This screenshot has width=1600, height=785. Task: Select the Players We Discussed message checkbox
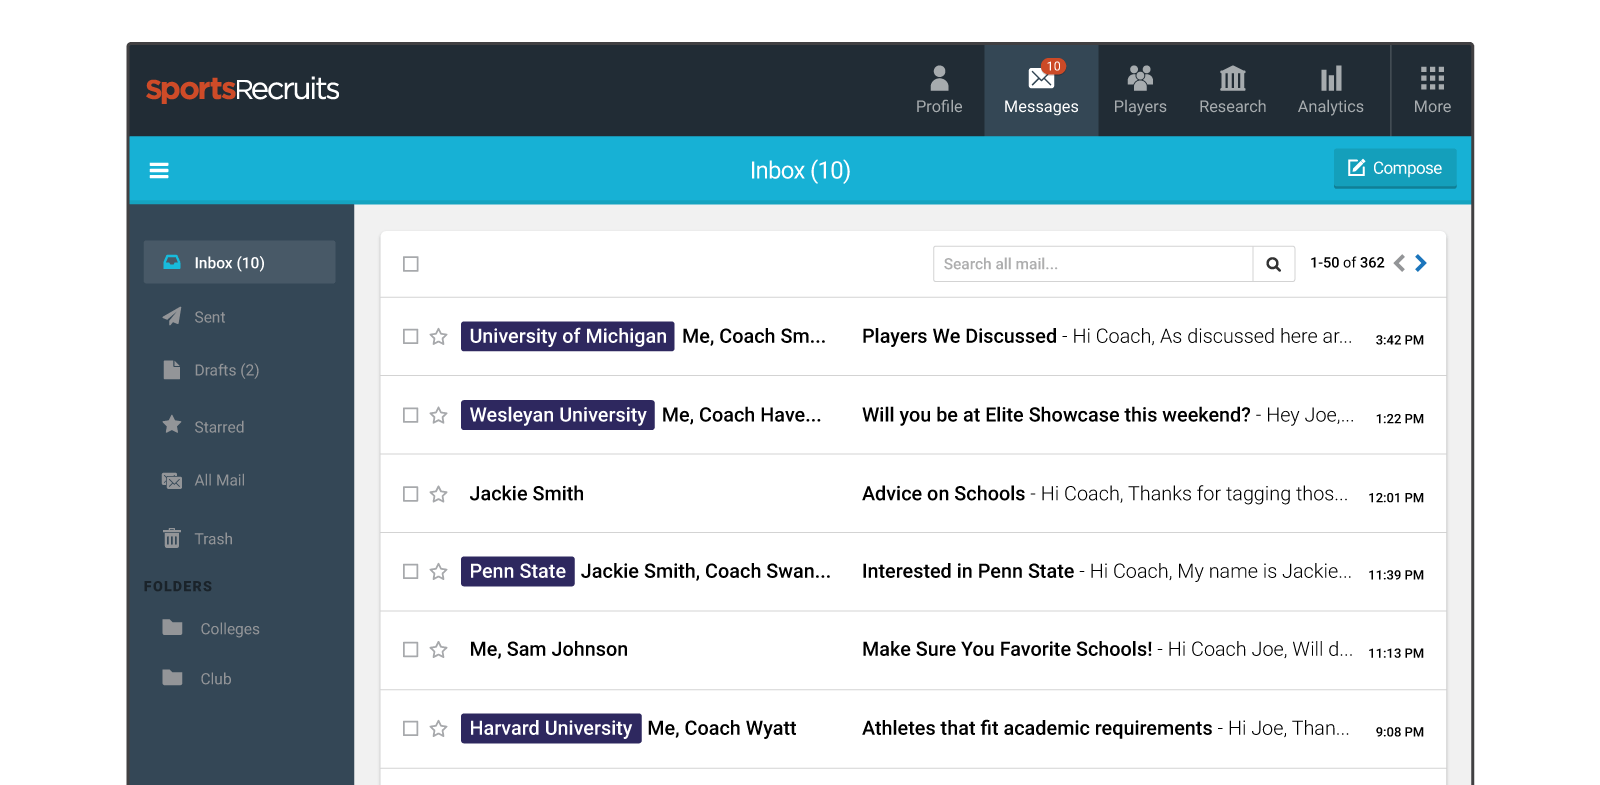[411, 337]
